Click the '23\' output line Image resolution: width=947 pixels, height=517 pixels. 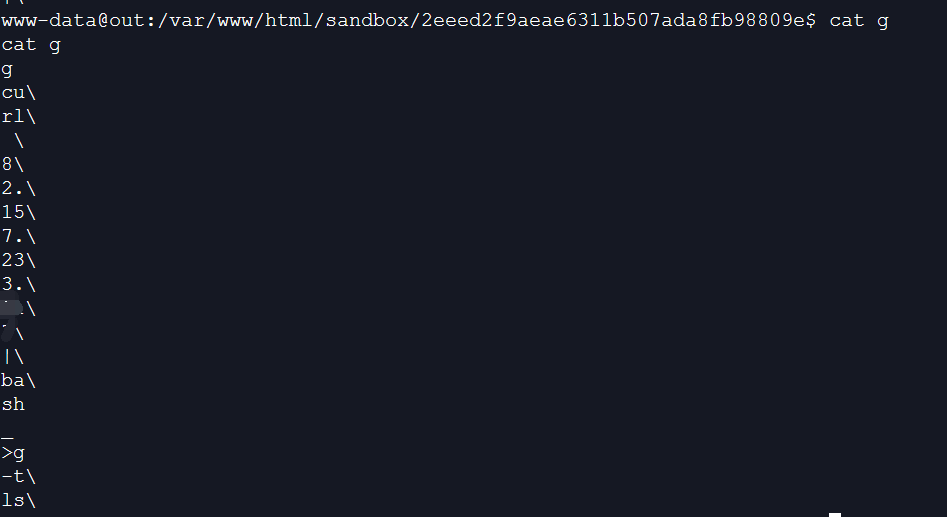pyautogui.click(x=19, y=260)
